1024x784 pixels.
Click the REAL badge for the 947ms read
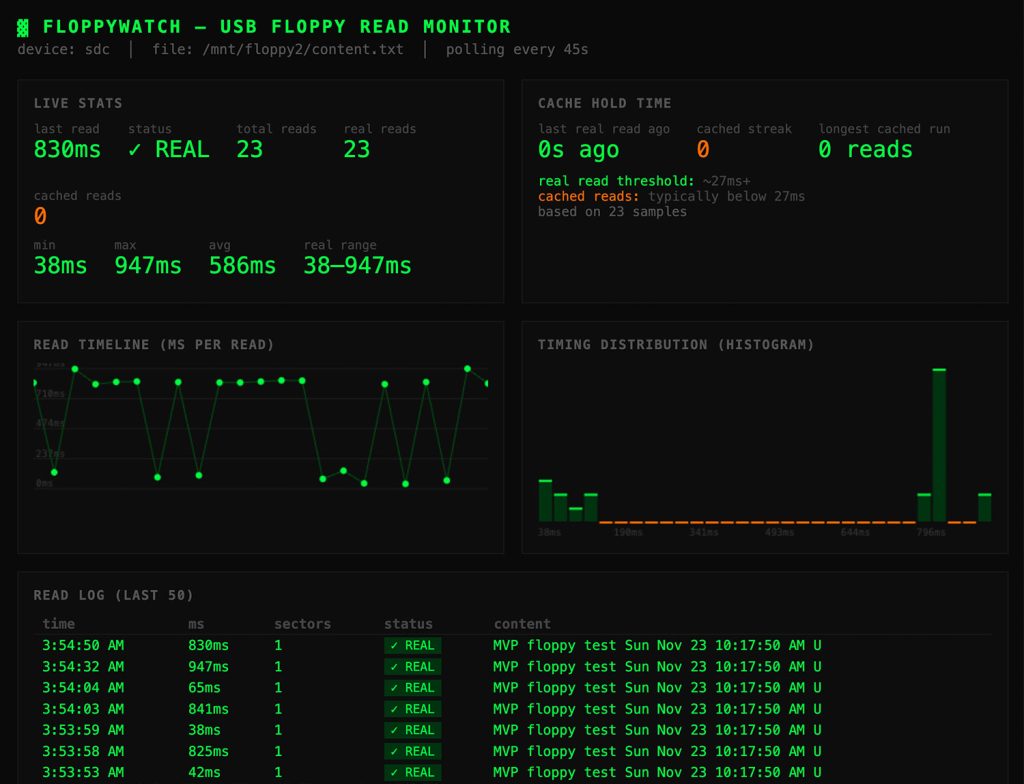click(x=412, y=667)
